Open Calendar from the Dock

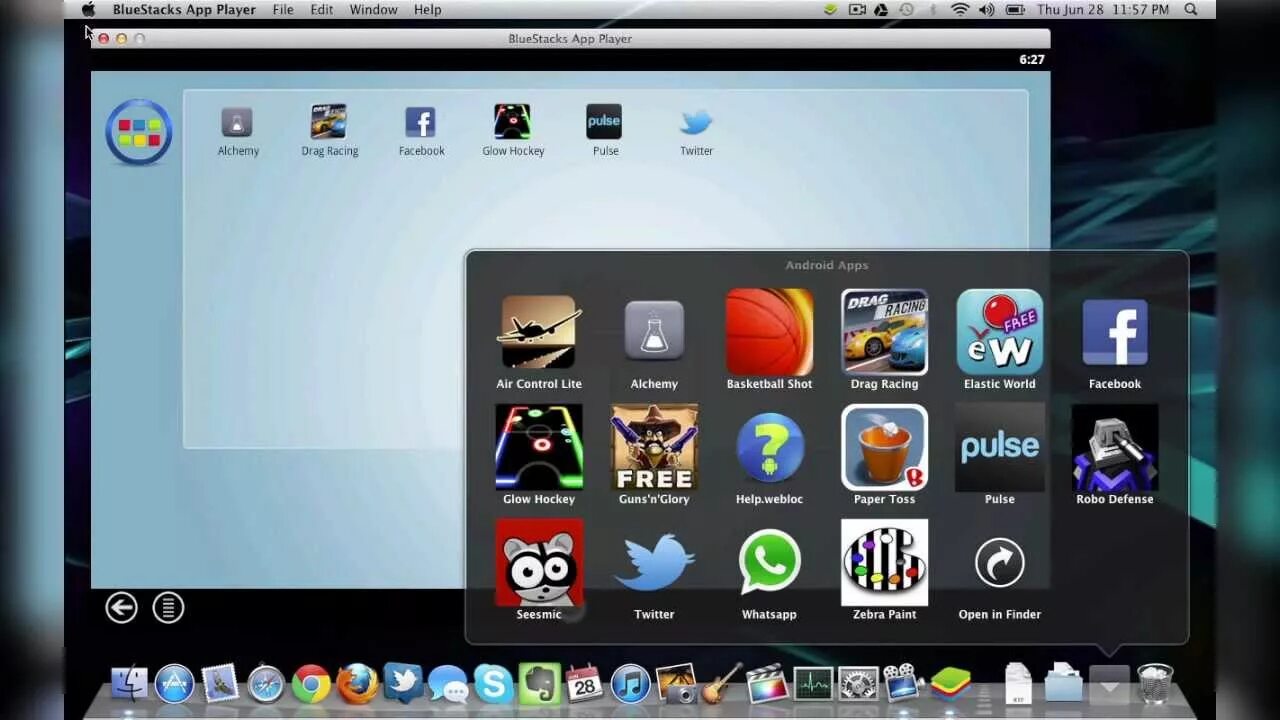(584, 683)
